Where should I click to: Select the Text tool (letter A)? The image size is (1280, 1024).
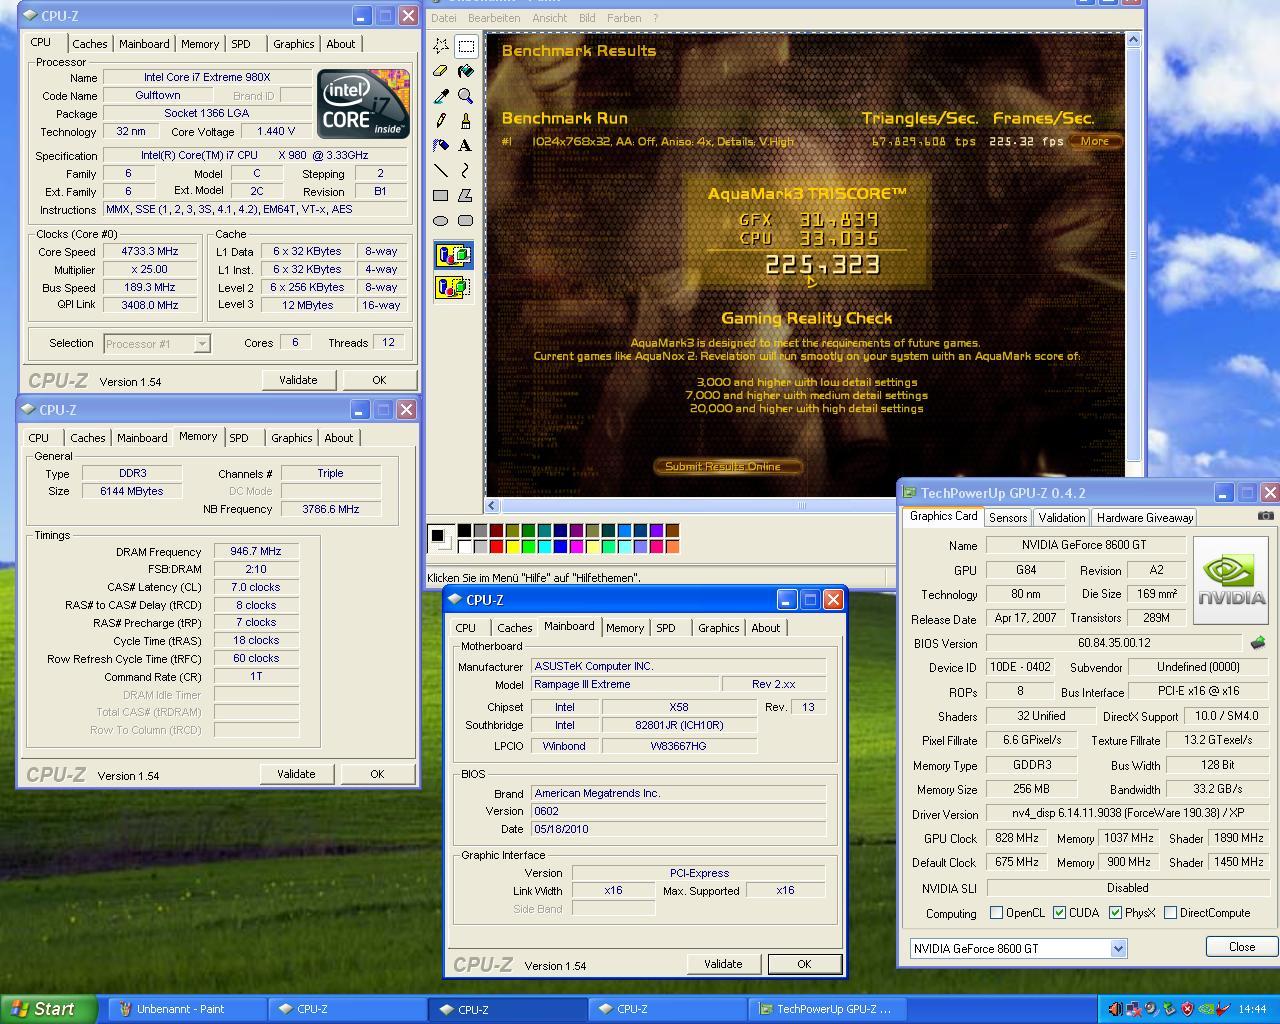point(466,146)
